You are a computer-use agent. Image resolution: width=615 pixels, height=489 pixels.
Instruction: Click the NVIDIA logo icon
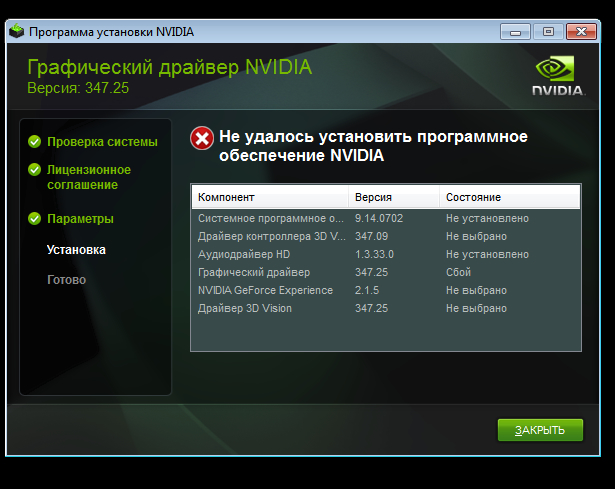click(558, 75)
